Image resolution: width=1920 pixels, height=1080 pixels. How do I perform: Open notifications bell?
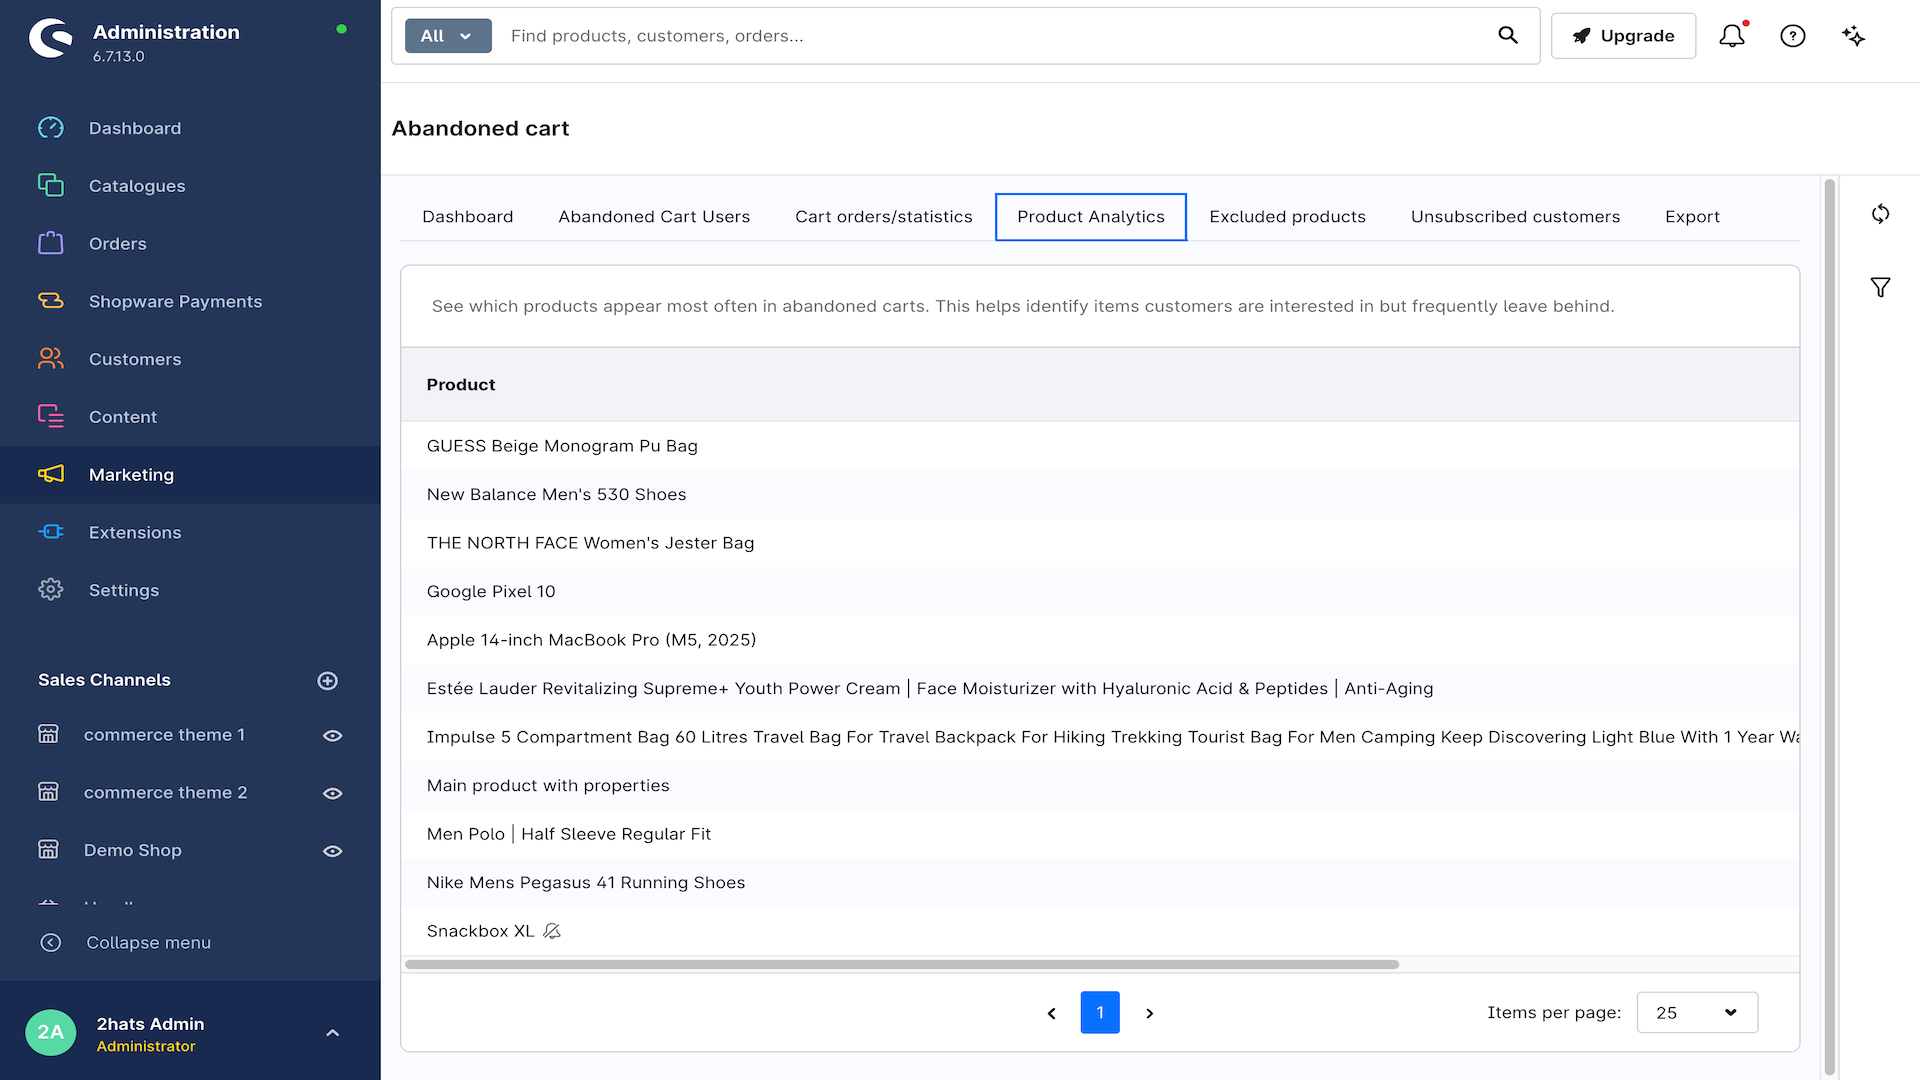(x=1732, y=36)
